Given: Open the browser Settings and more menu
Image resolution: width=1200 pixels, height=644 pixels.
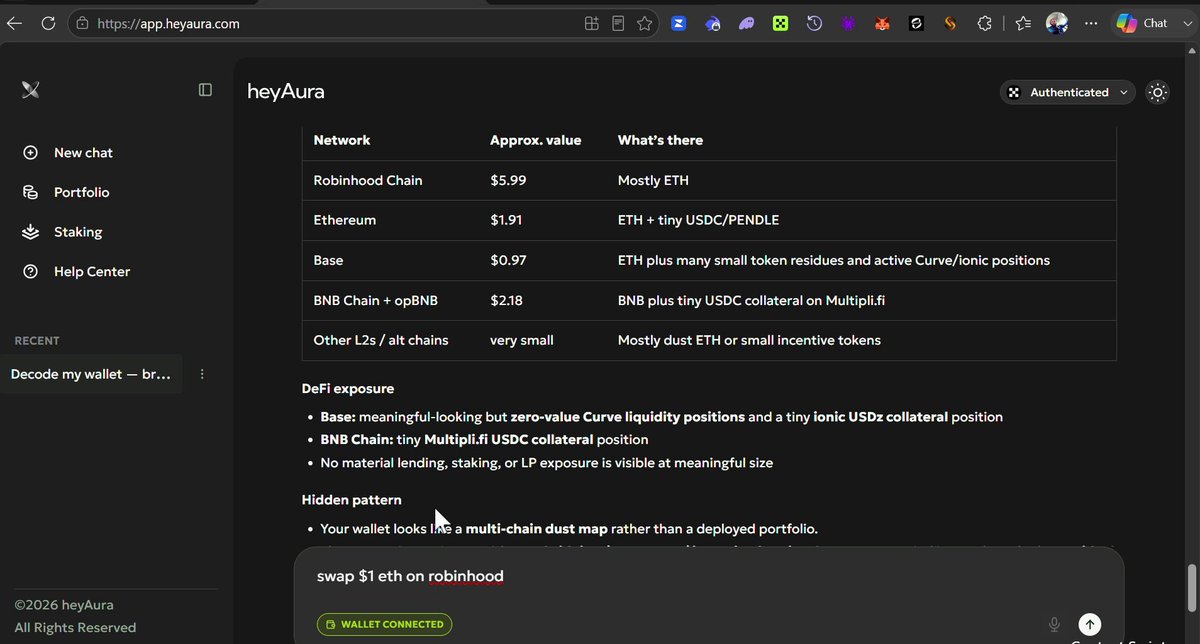Looking at the screenshot, I should (1091, 23).
